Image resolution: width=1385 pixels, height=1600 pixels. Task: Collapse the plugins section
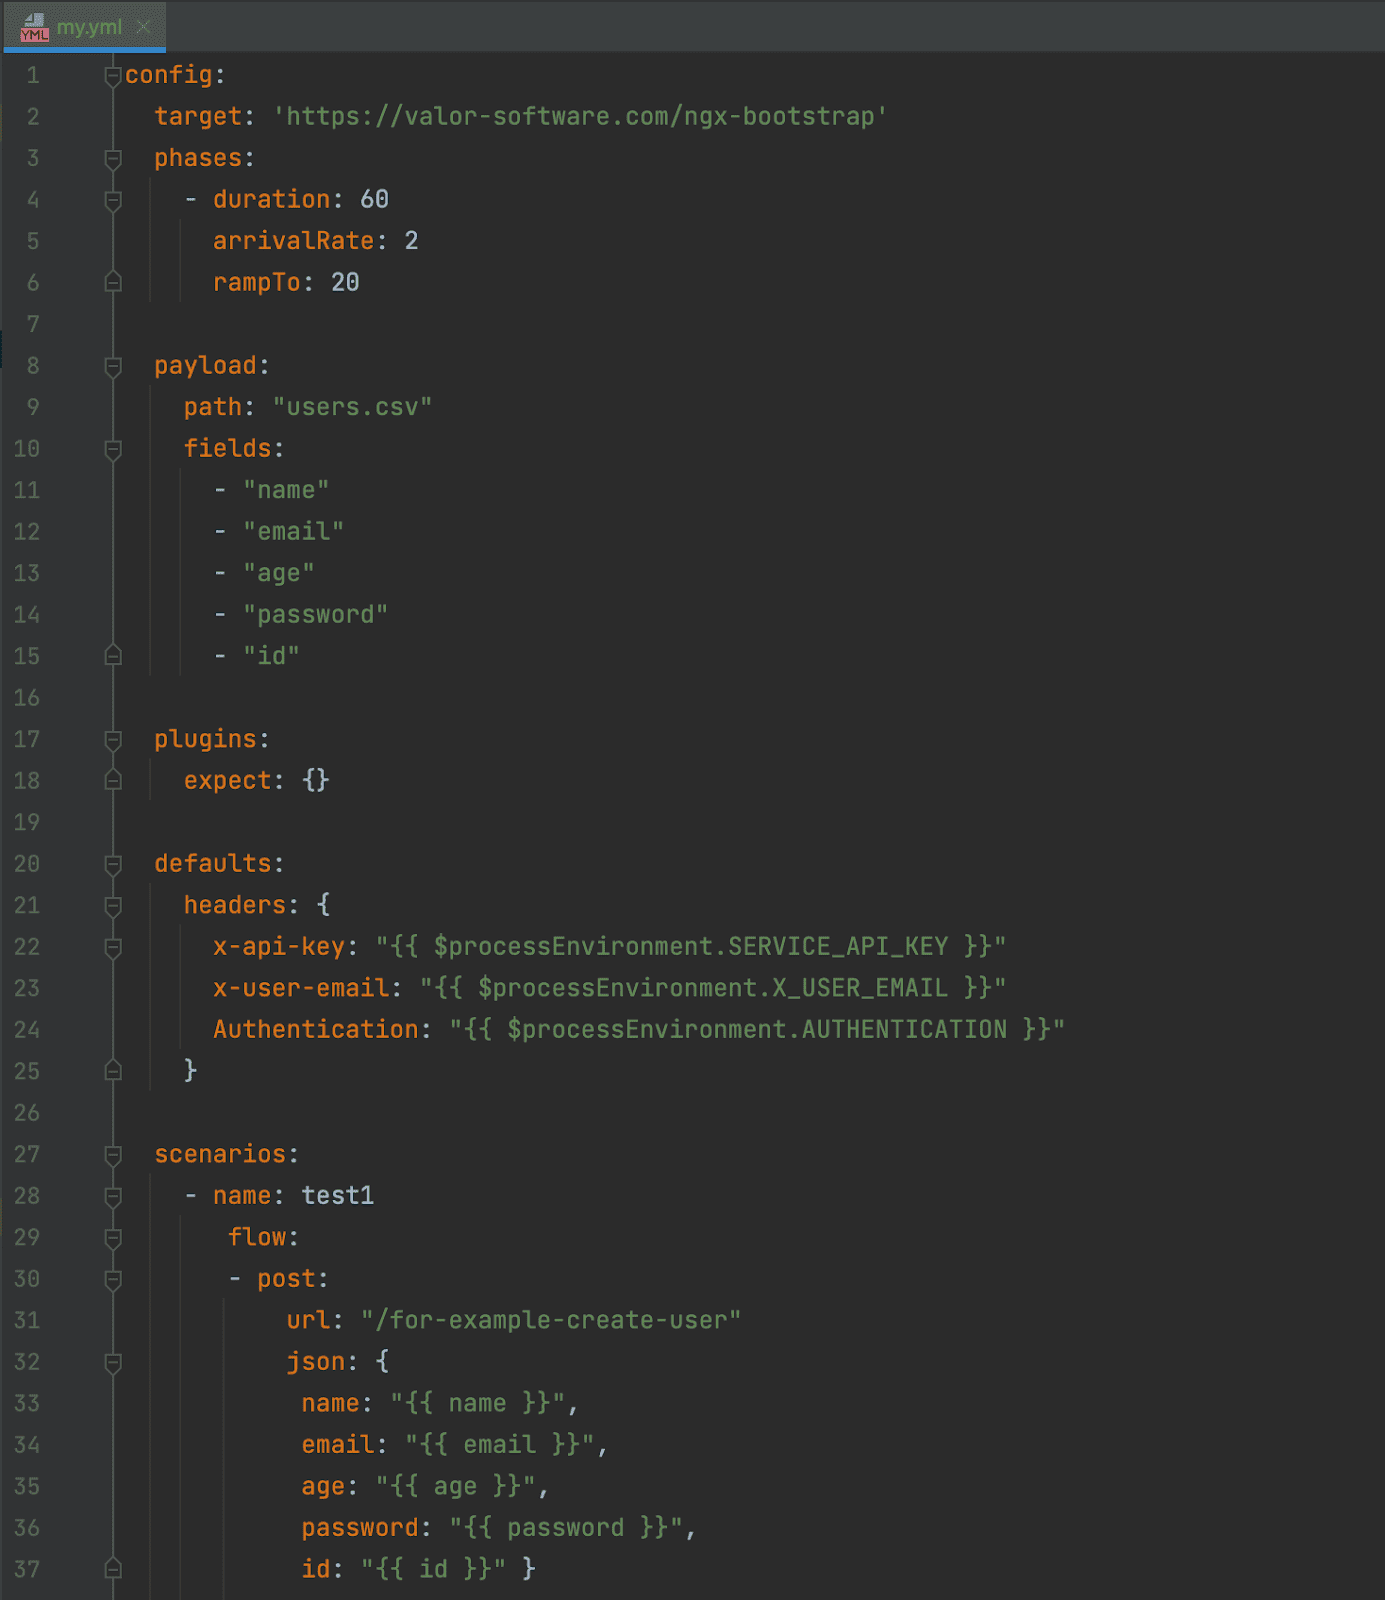[x=113, y=740]
